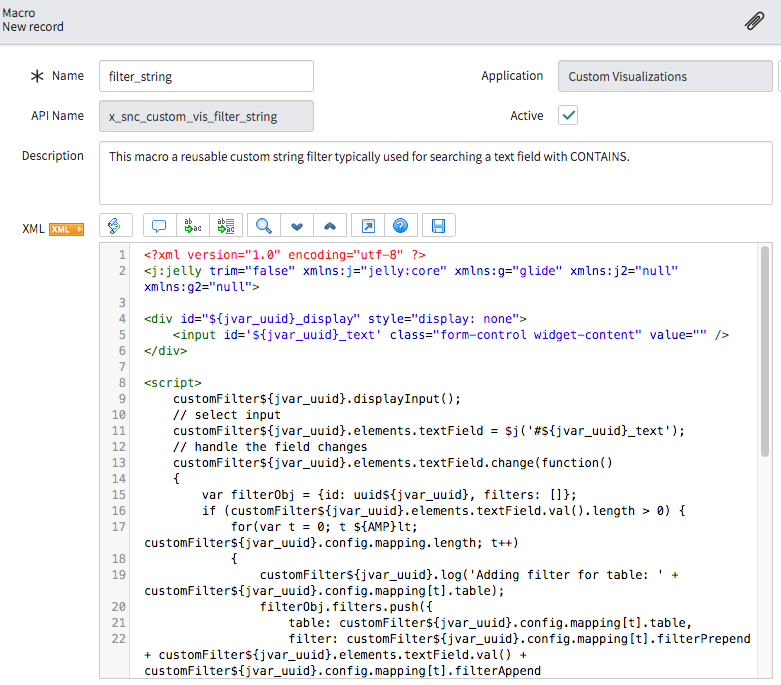Click line number 8 in the gutter
781x685 pixels.
(122, 382)
